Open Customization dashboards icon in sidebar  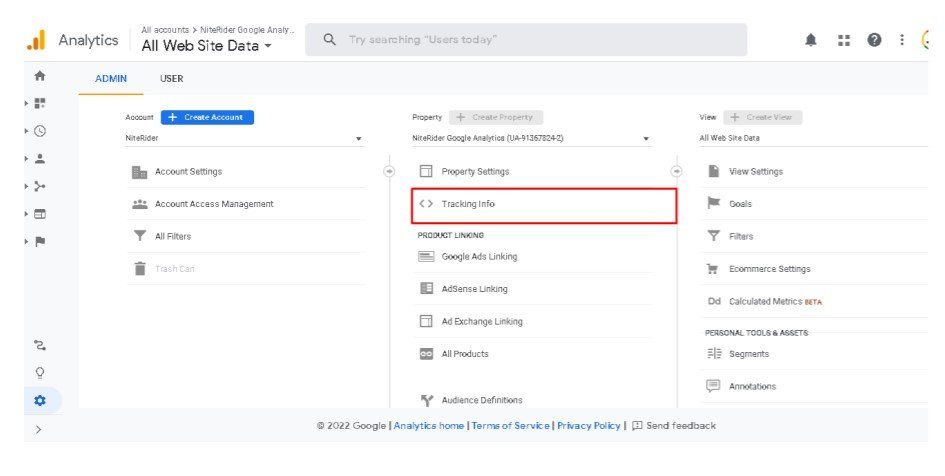40,104
